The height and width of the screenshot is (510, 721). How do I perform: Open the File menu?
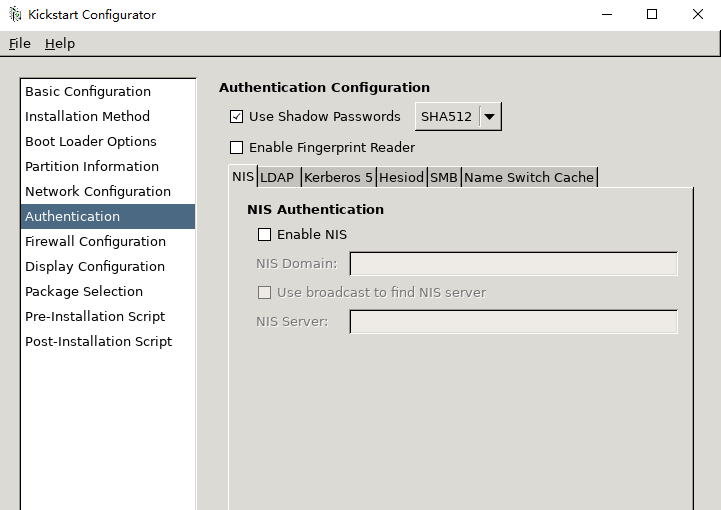[x=20, y=44]
